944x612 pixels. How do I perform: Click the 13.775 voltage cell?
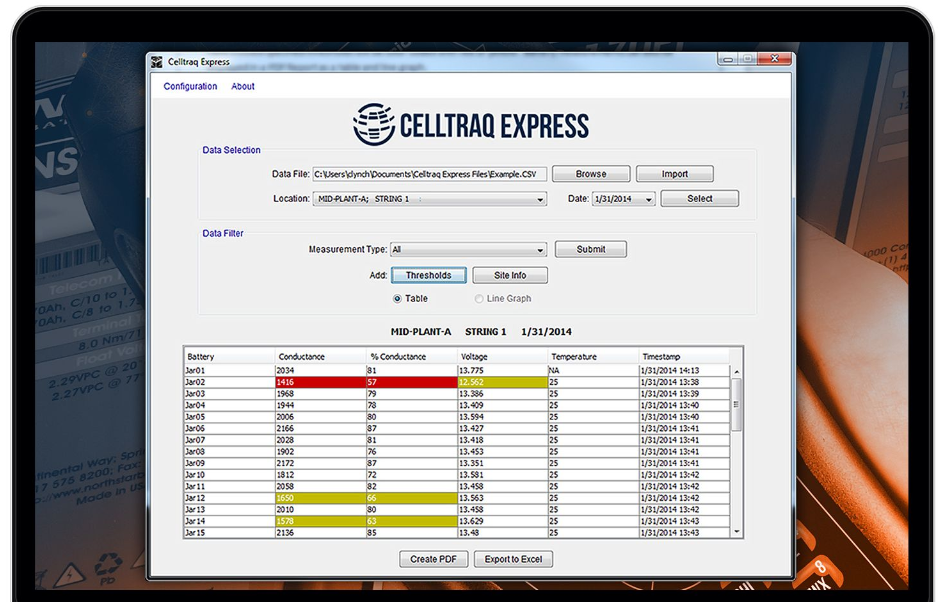pos(503,371)
